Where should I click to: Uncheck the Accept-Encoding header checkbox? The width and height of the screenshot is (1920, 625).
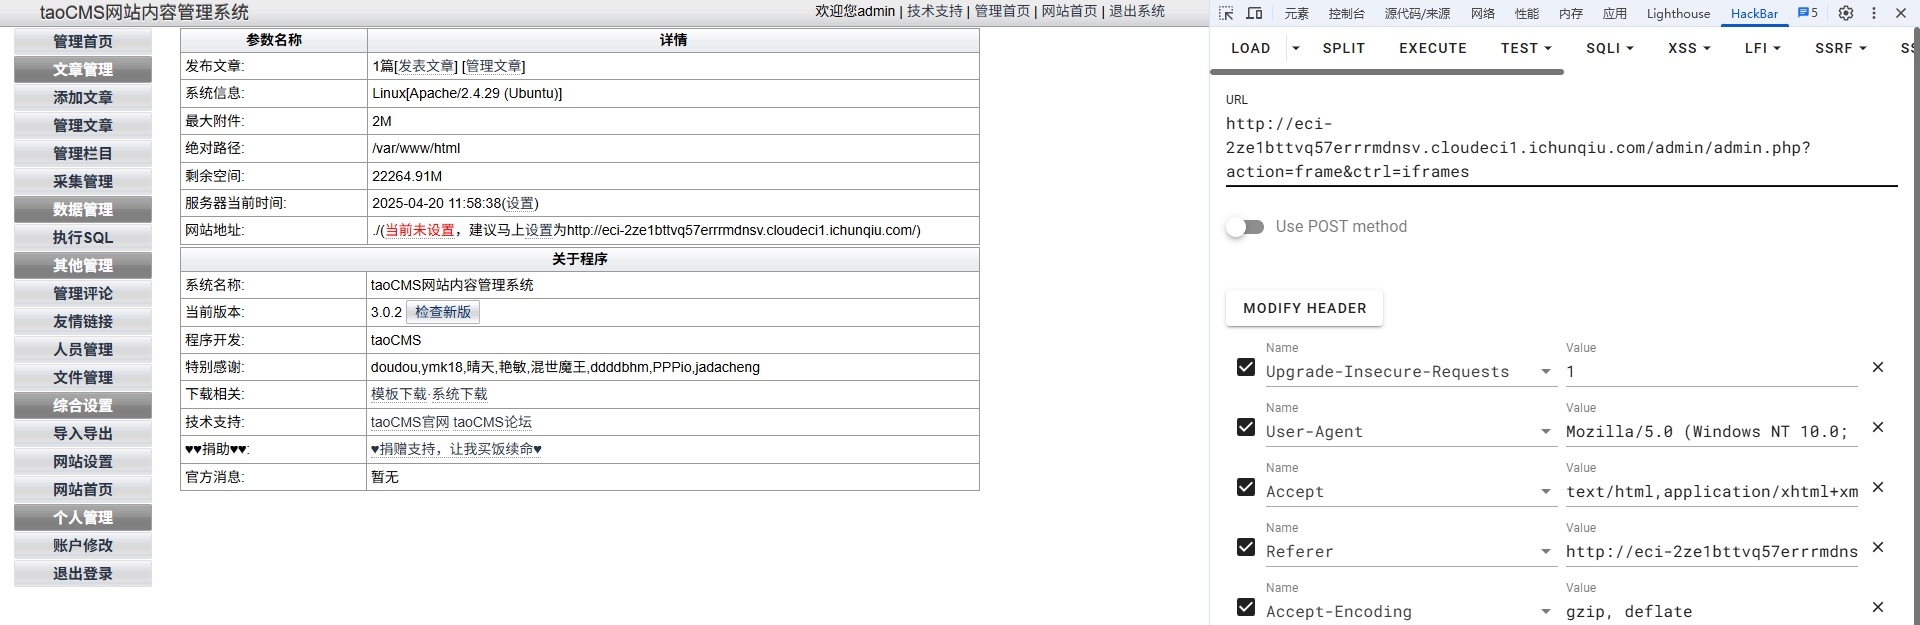point(1246,607)
